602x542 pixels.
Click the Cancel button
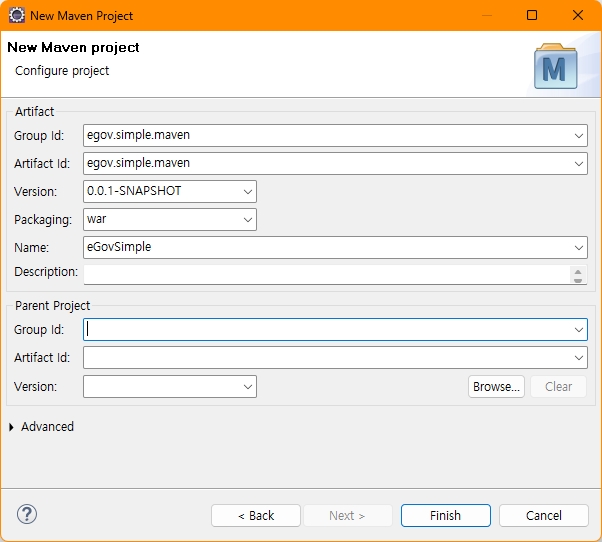(x=544, y=516)
